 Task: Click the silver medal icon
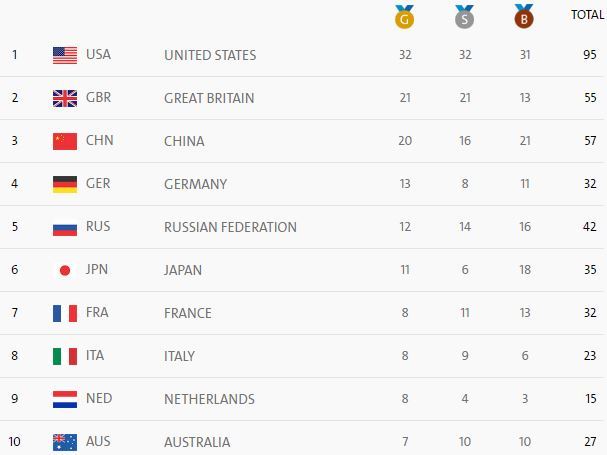click(x=465, y=17)
